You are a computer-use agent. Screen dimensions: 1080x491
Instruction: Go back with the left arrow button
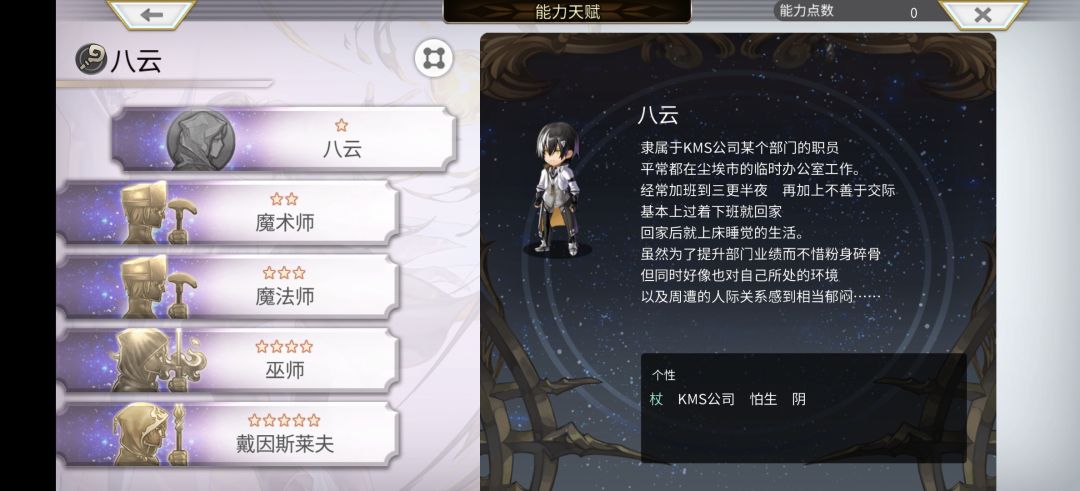[x=152, y=14]
